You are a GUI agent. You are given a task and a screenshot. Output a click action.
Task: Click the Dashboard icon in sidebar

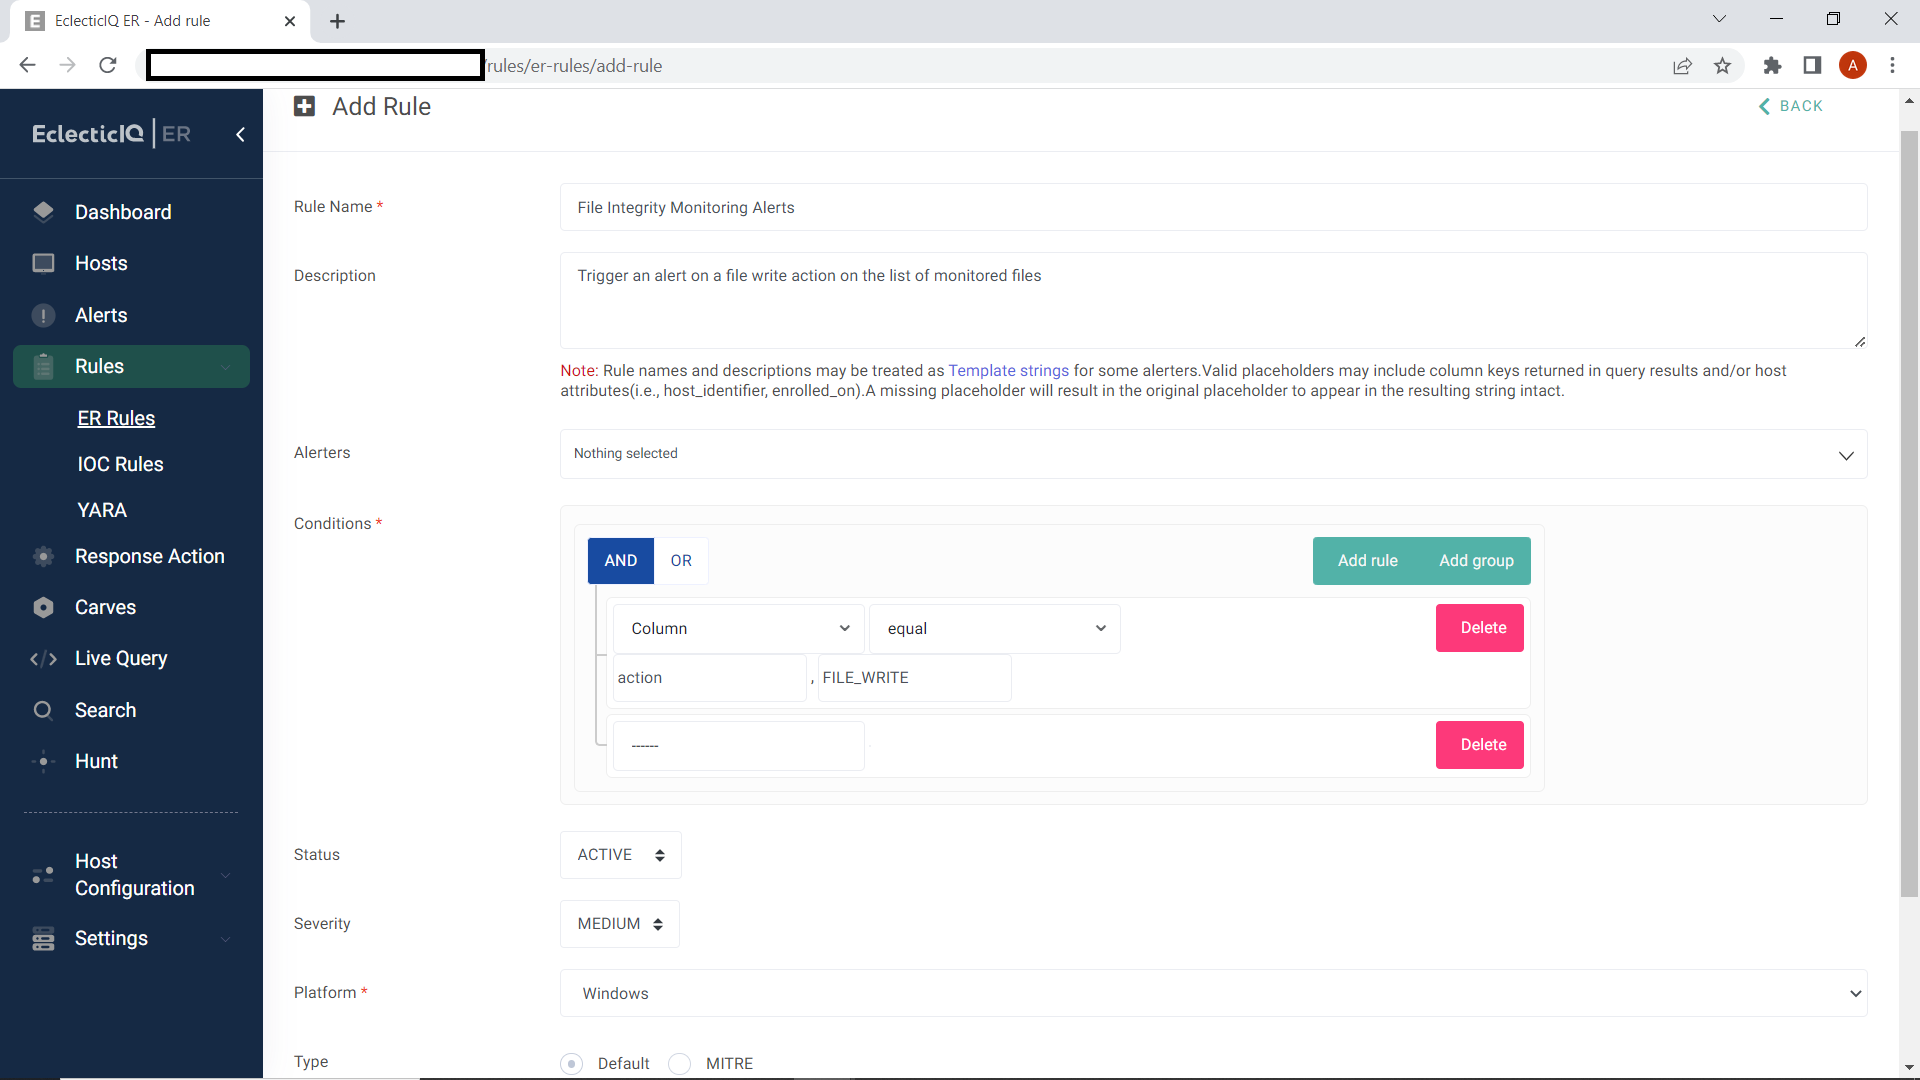[x=43, y=212]
